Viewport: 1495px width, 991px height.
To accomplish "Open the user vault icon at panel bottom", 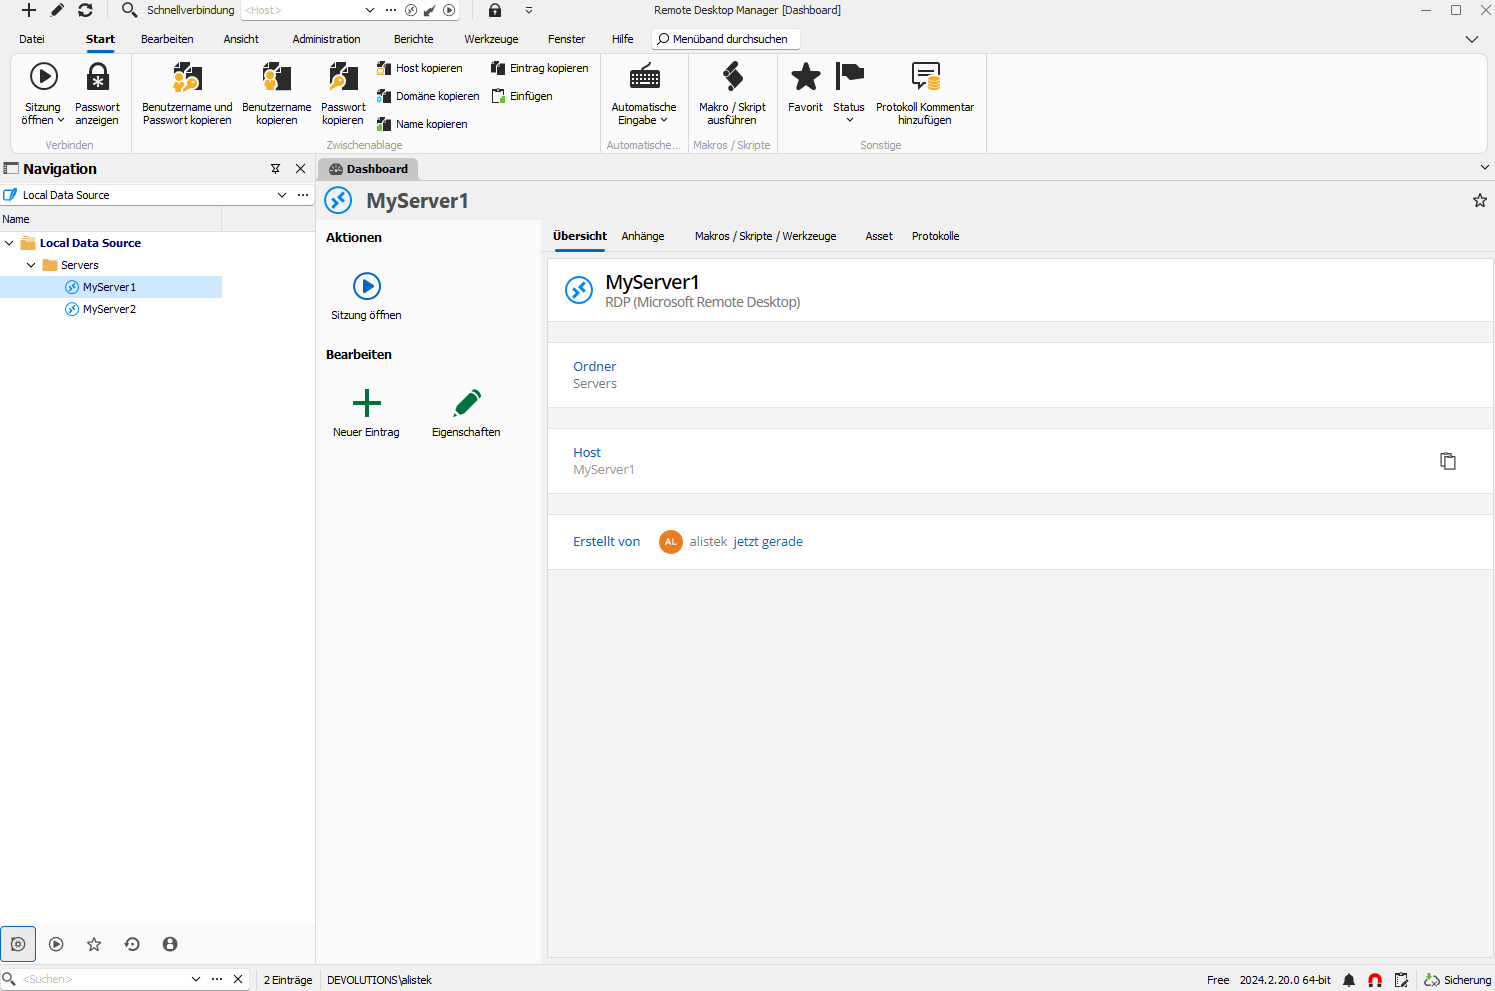I will coord(170,944).
